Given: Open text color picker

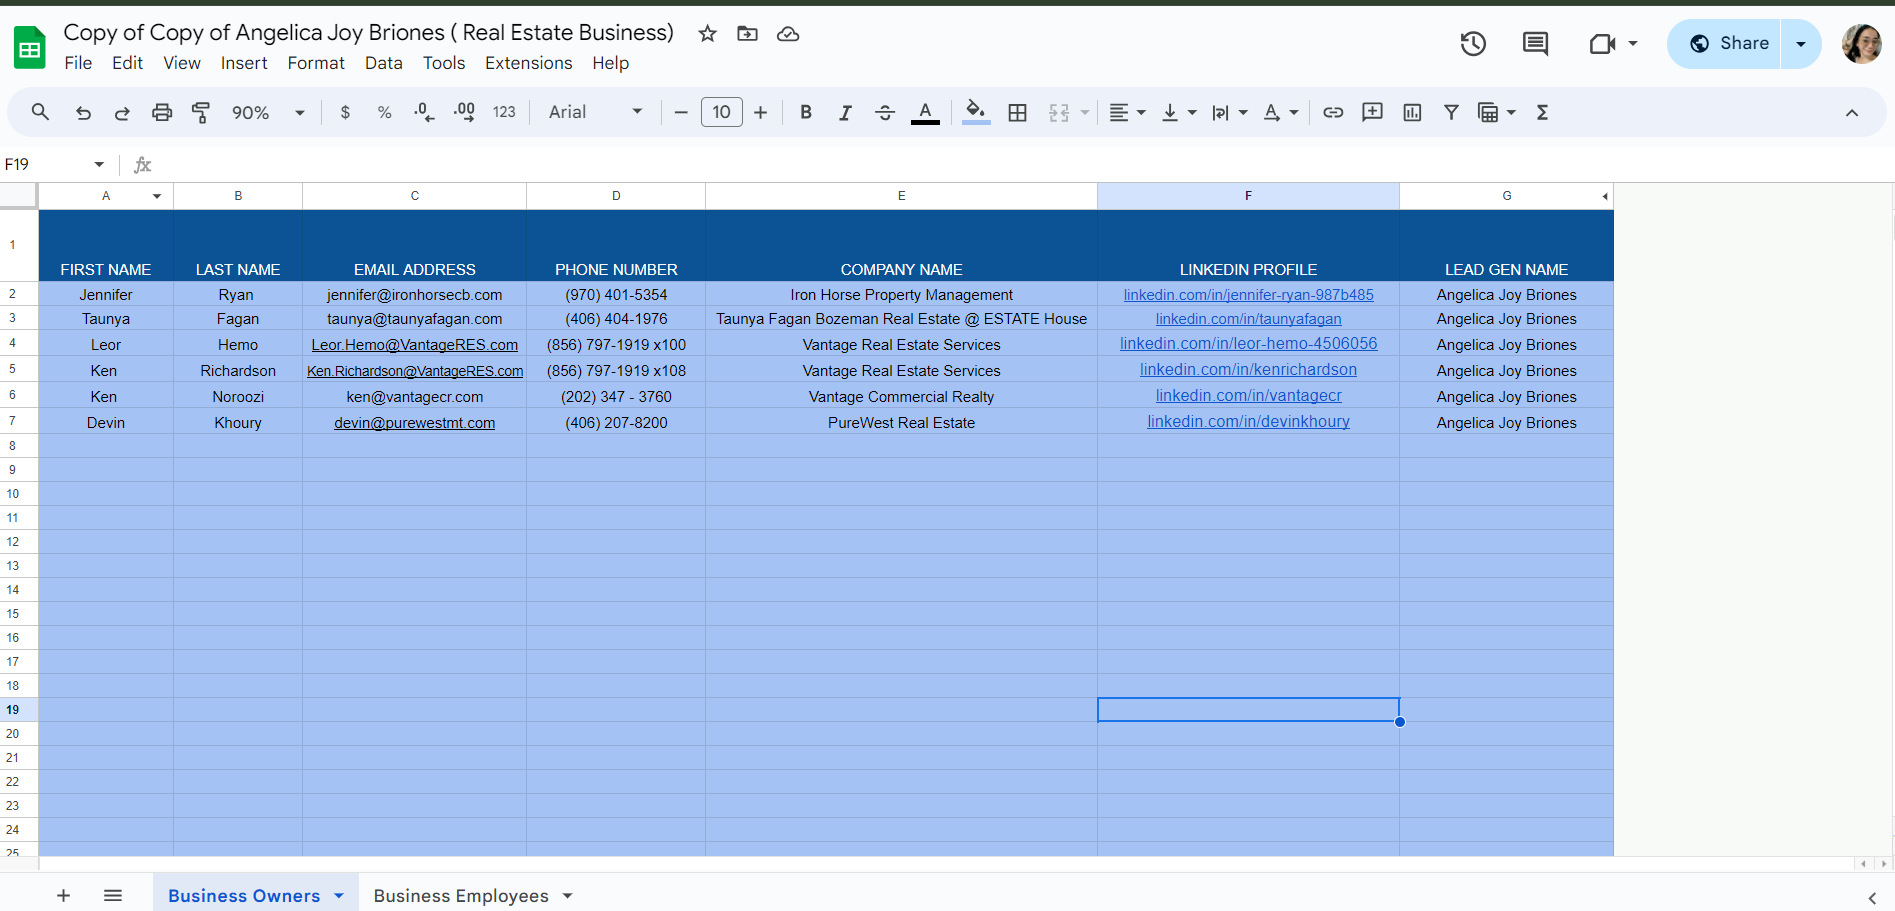Looking at the screenshot, I should pos(925,112).
